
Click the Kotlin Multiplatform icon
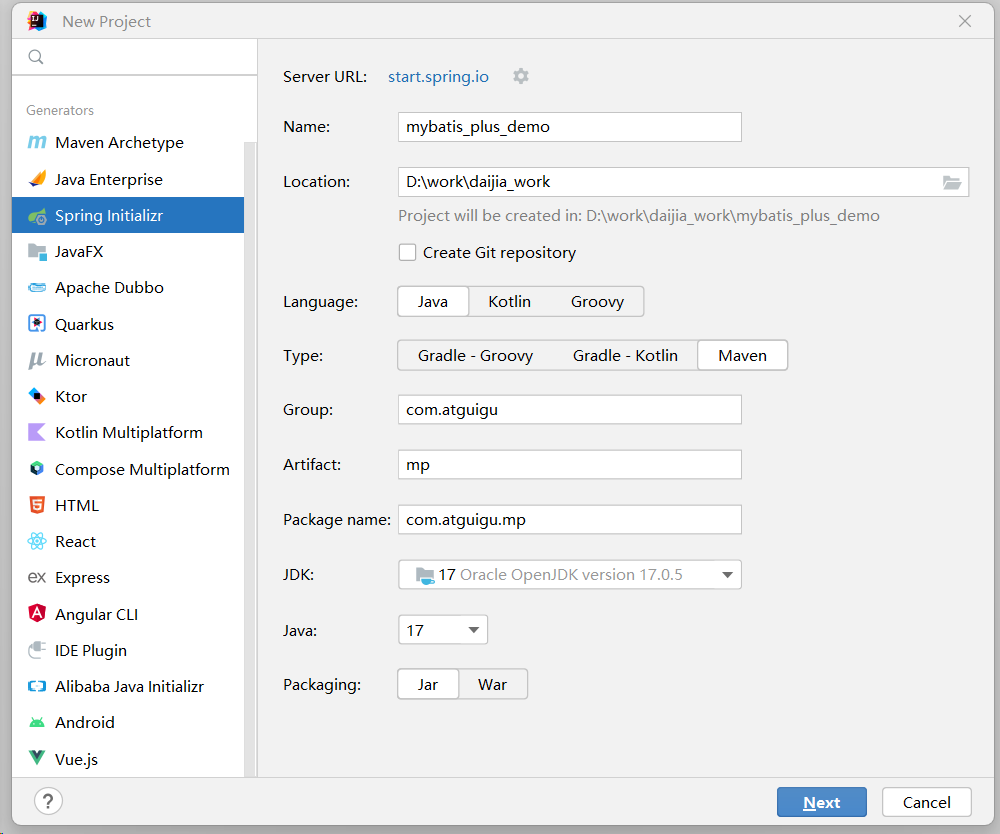37,432
